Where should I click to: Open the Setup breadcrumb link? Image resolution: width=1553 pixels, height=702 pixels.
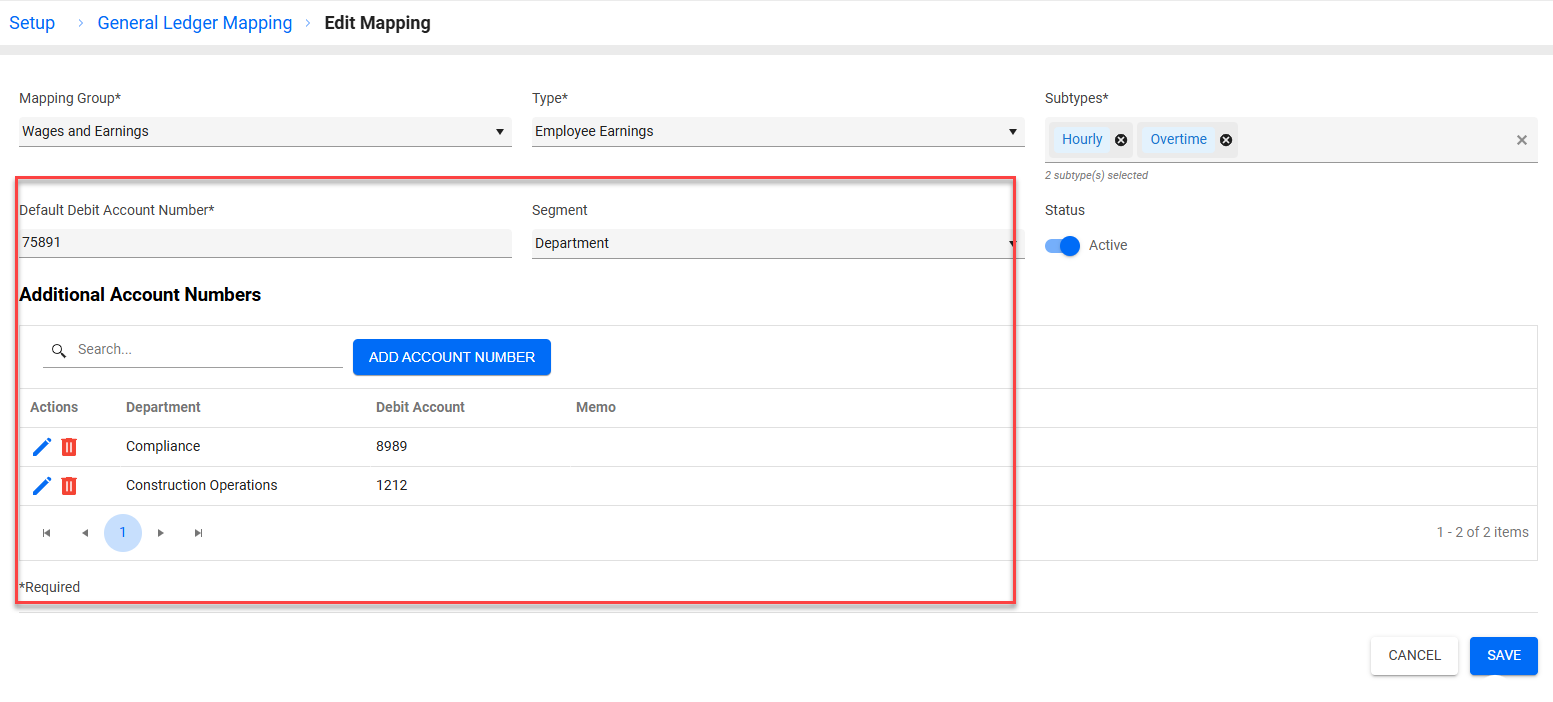point(32,23)
